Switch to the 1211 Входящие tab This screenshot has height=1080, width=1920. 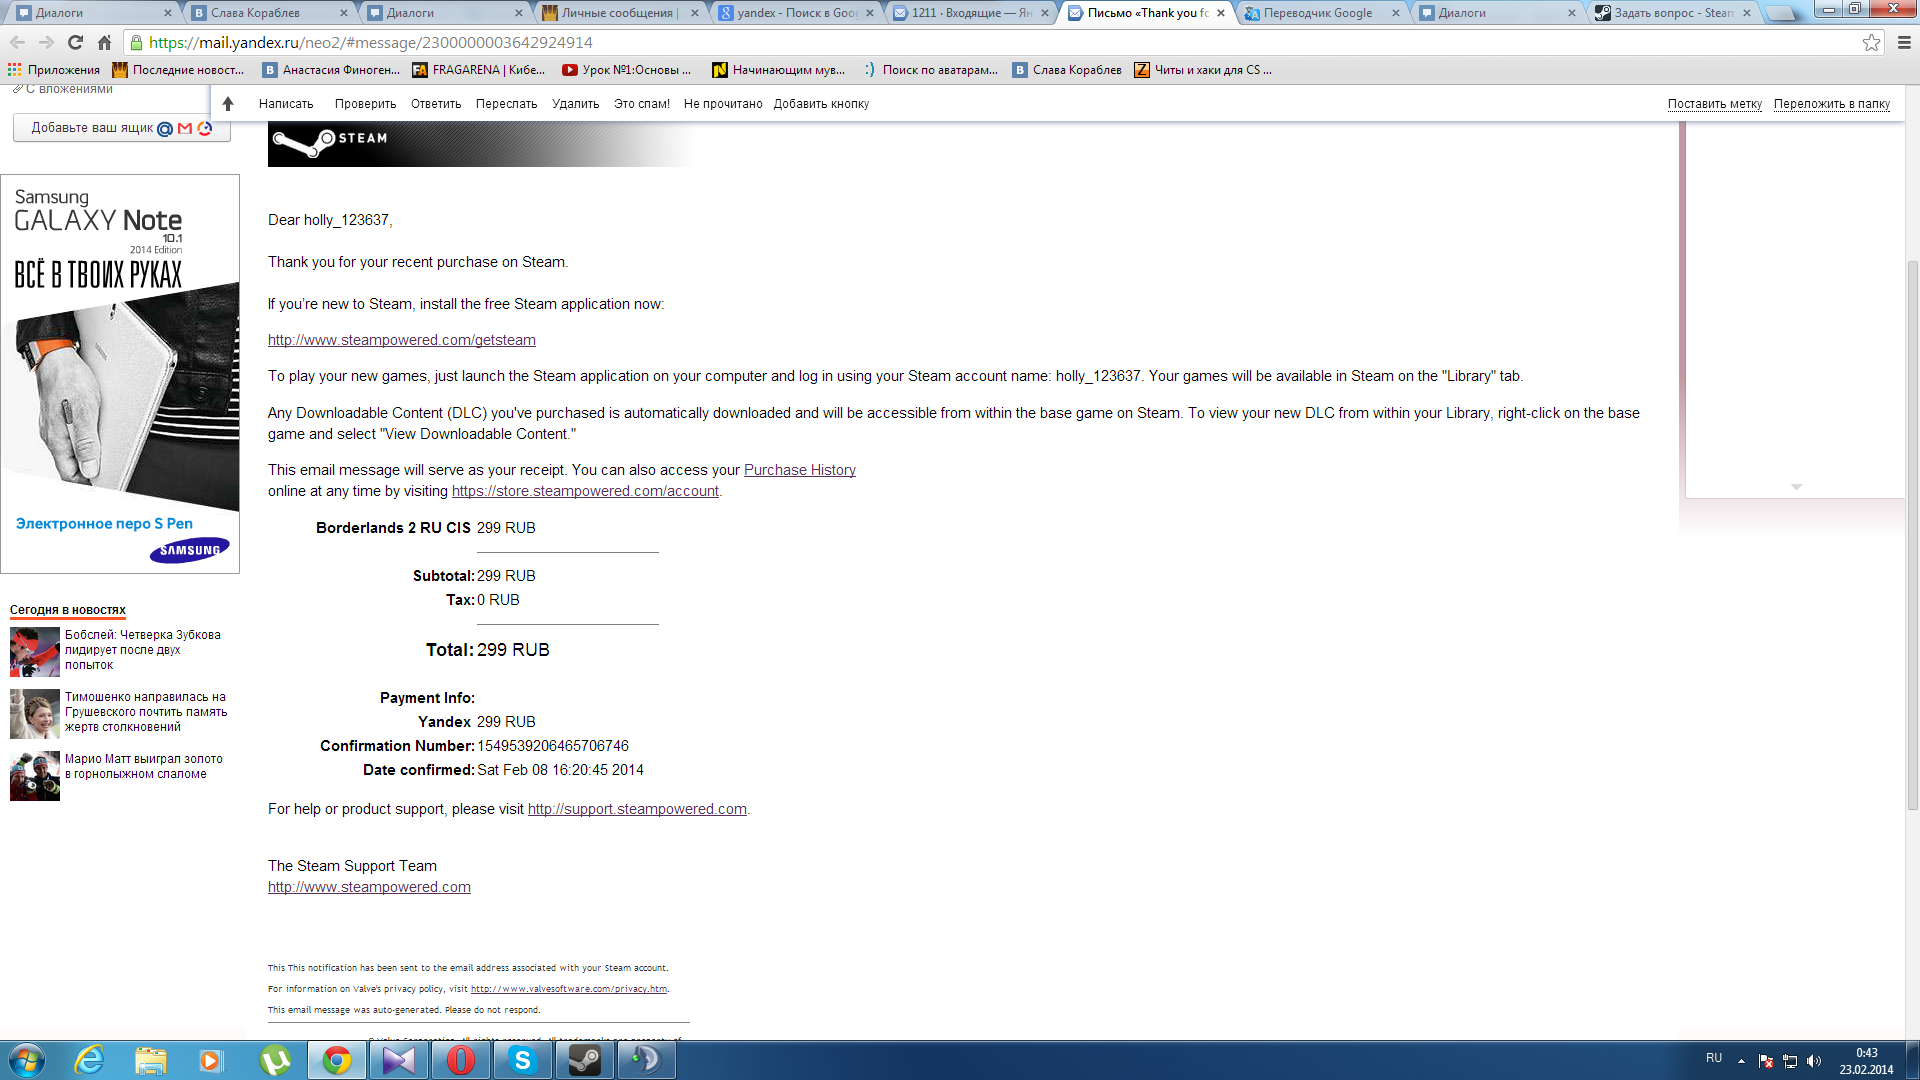[x=972, y=13]
